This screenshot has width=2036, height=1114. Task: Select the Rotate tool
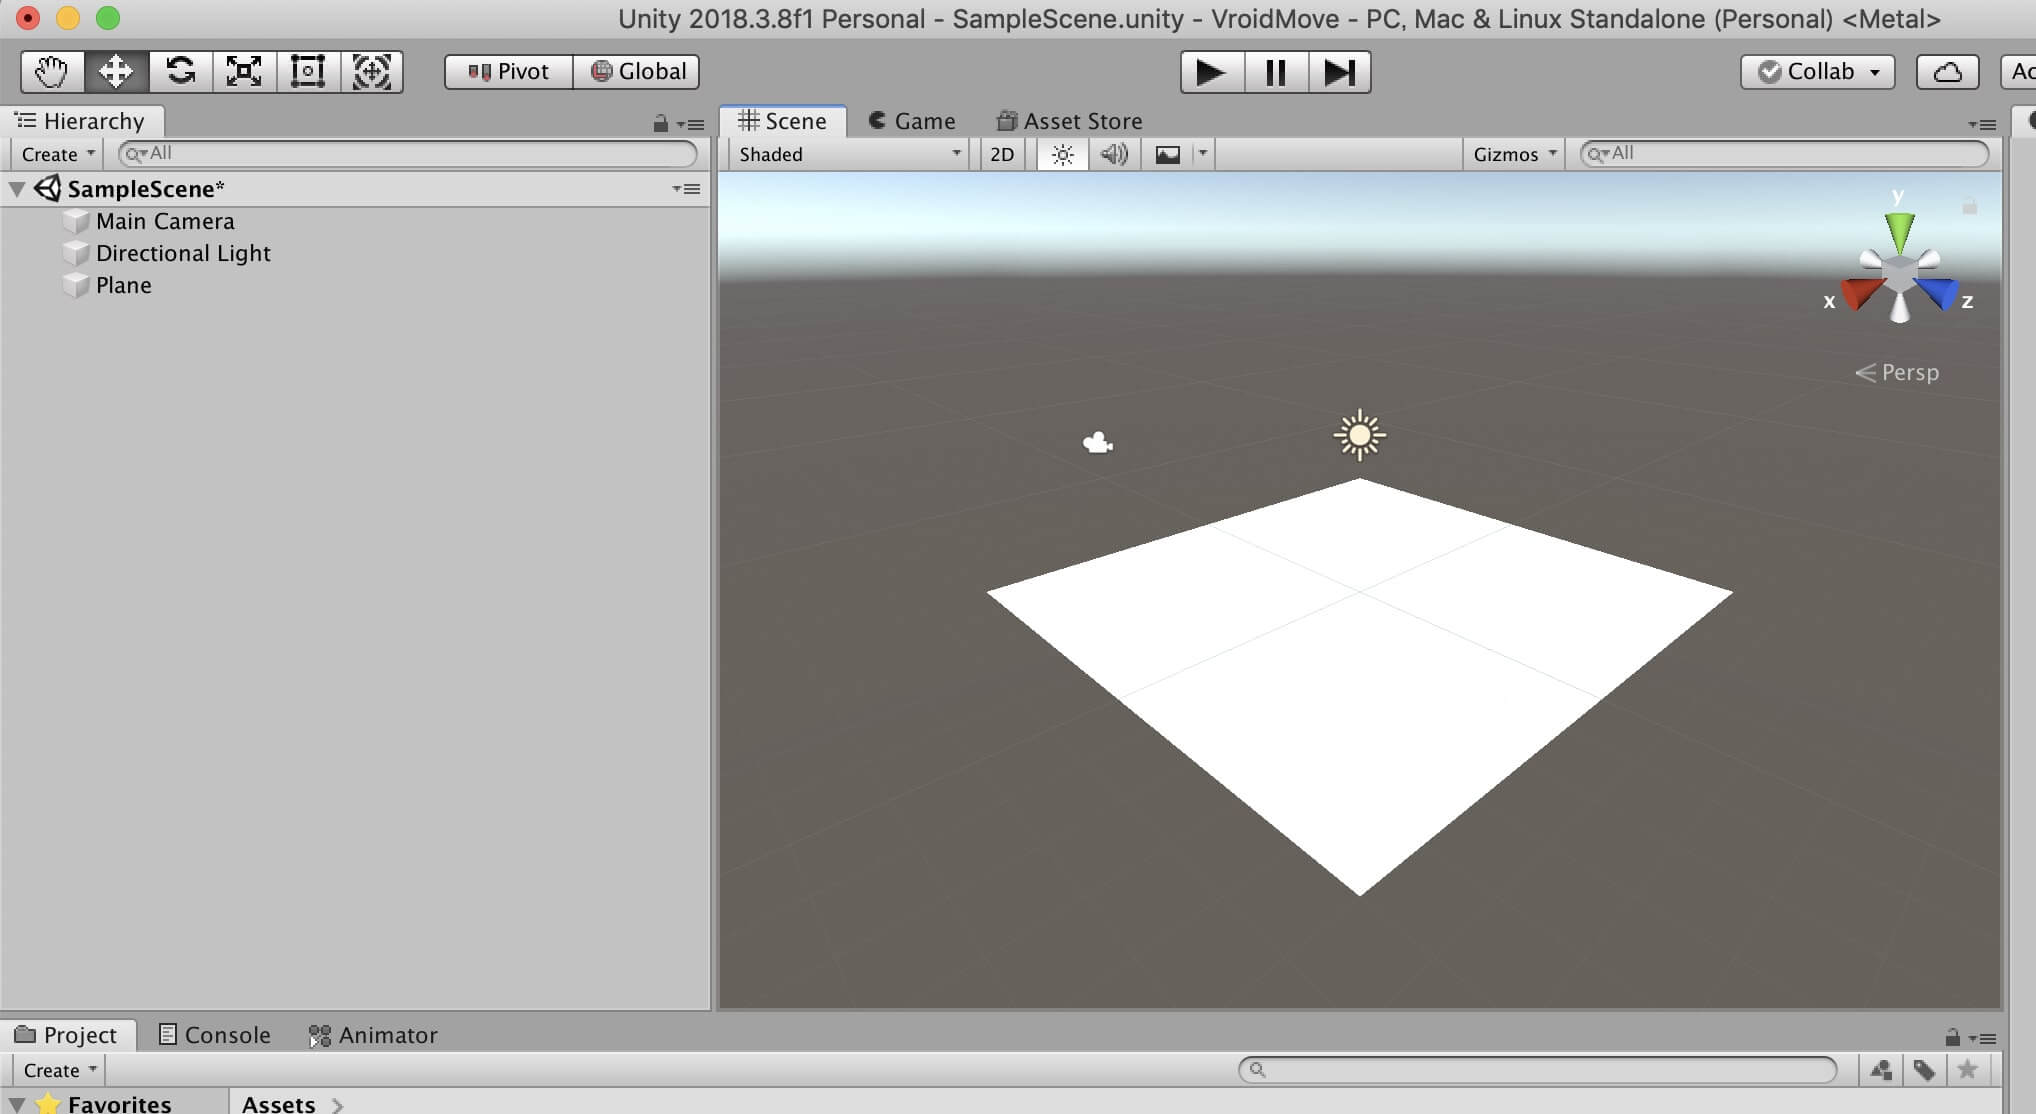pyautogui.click(x=181, y=72)
